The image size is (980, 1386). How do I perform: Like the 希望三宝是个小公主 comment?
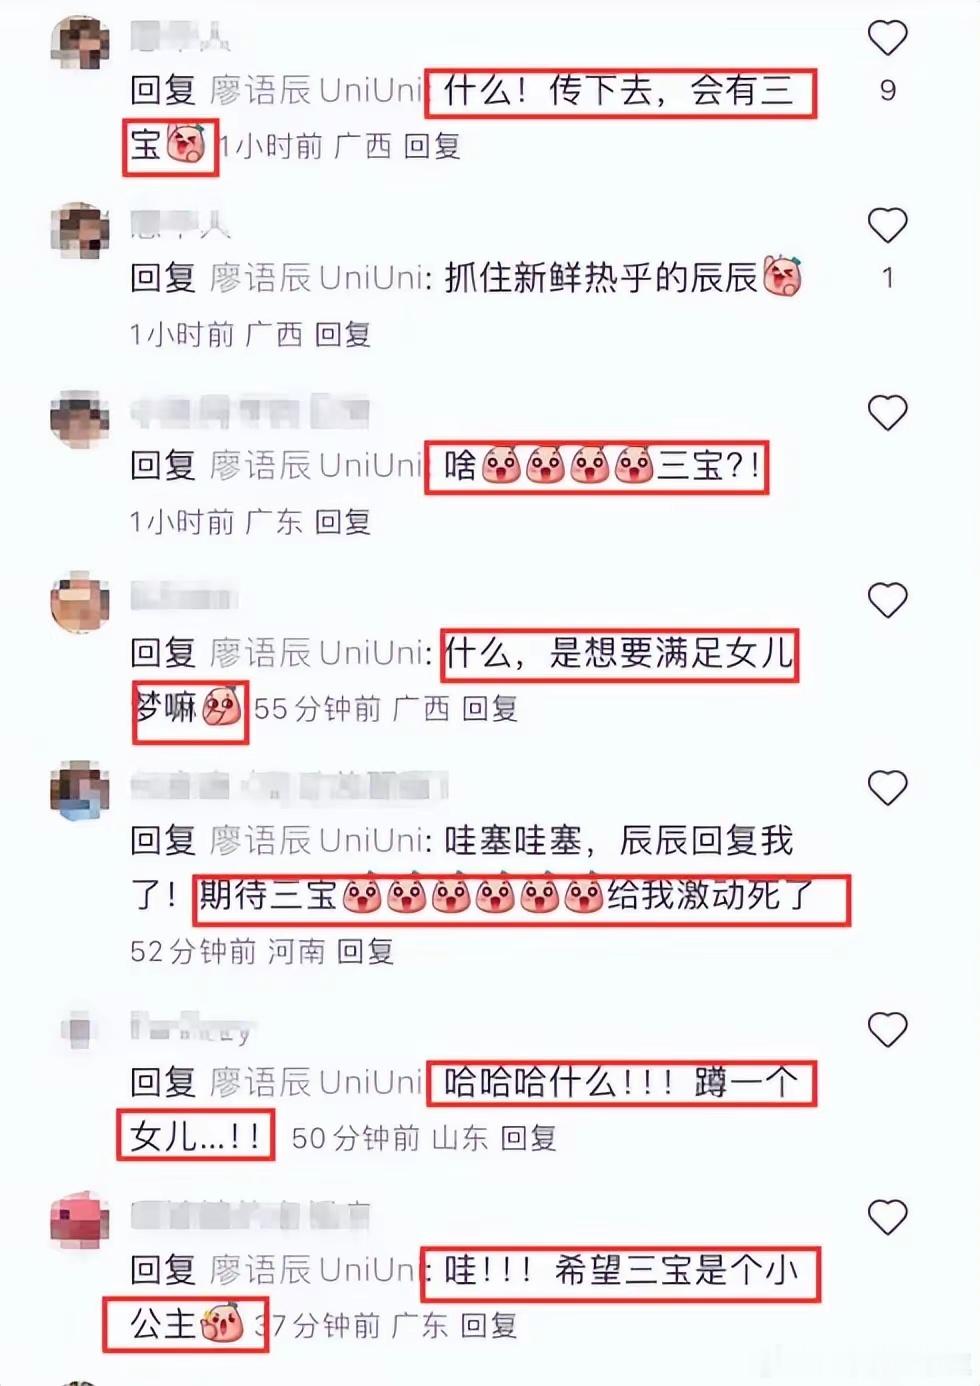887,1217
